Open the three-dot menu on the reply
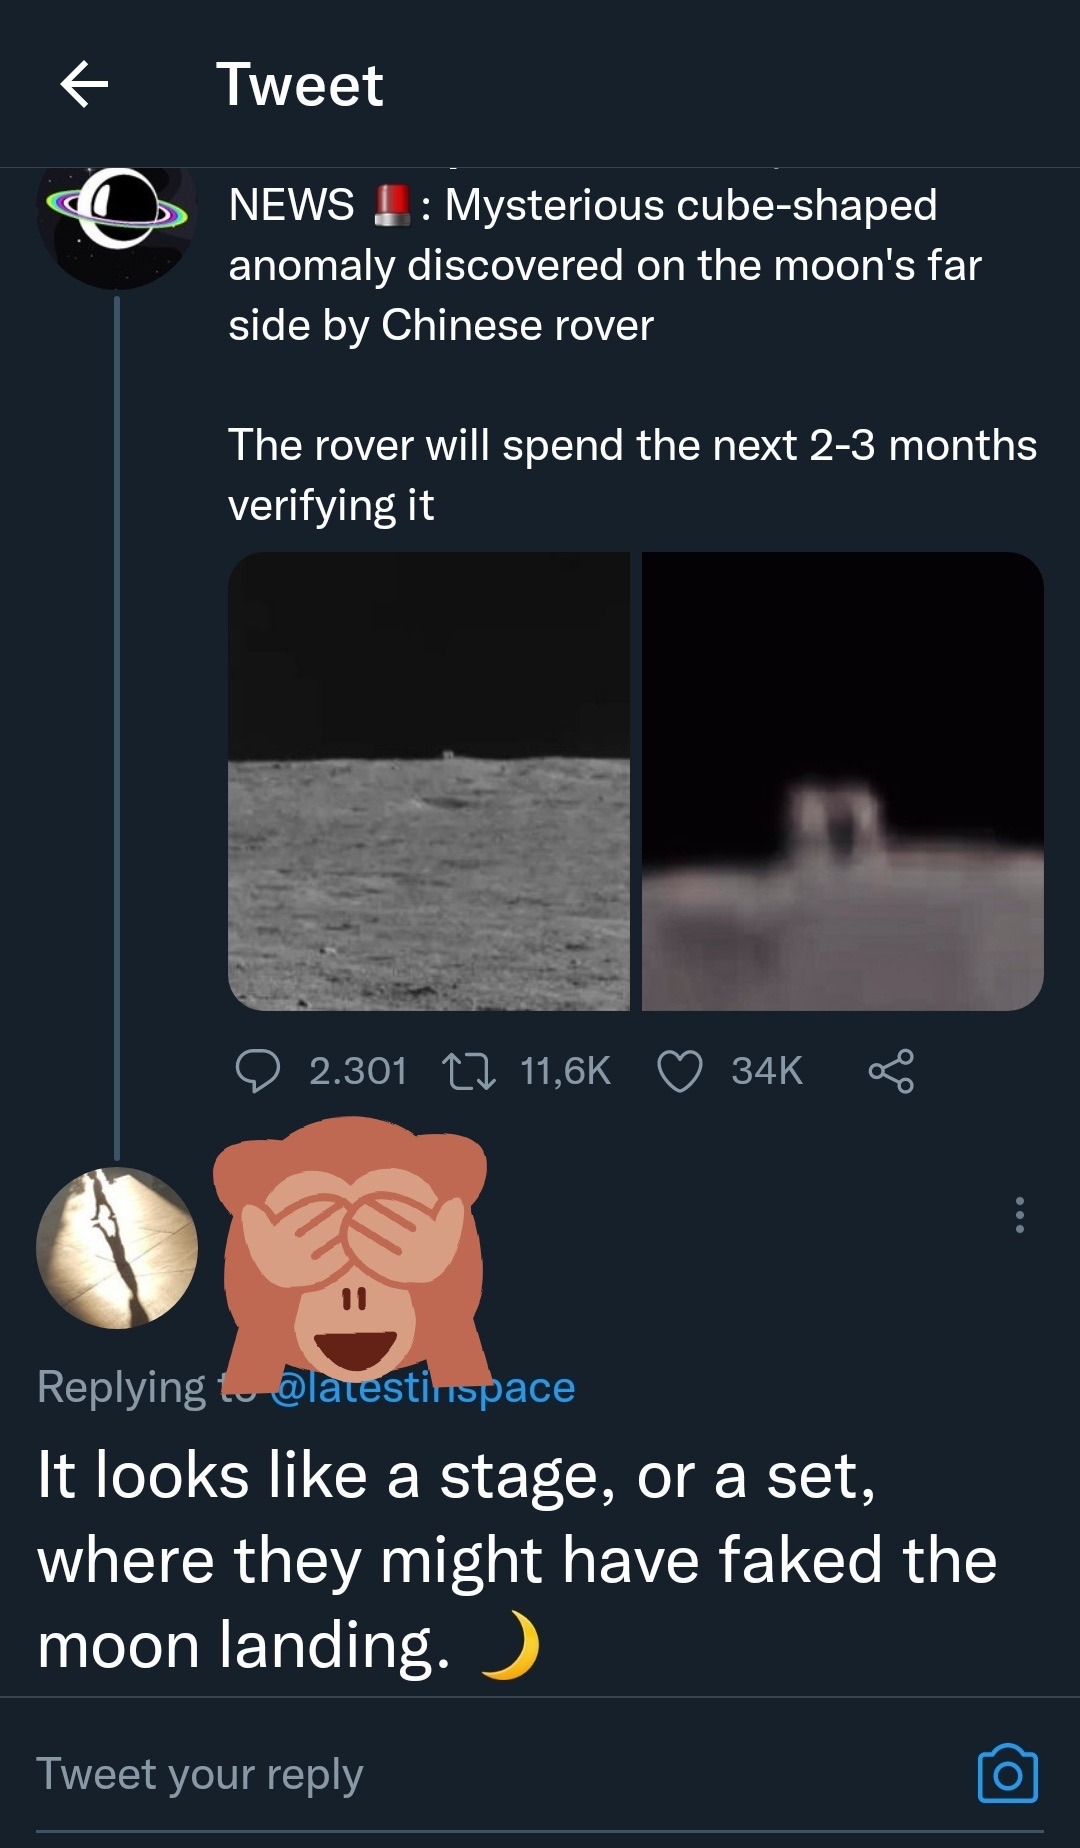The width and height of the screenshot is (1080, 1848). (x=1019, y=1214)
